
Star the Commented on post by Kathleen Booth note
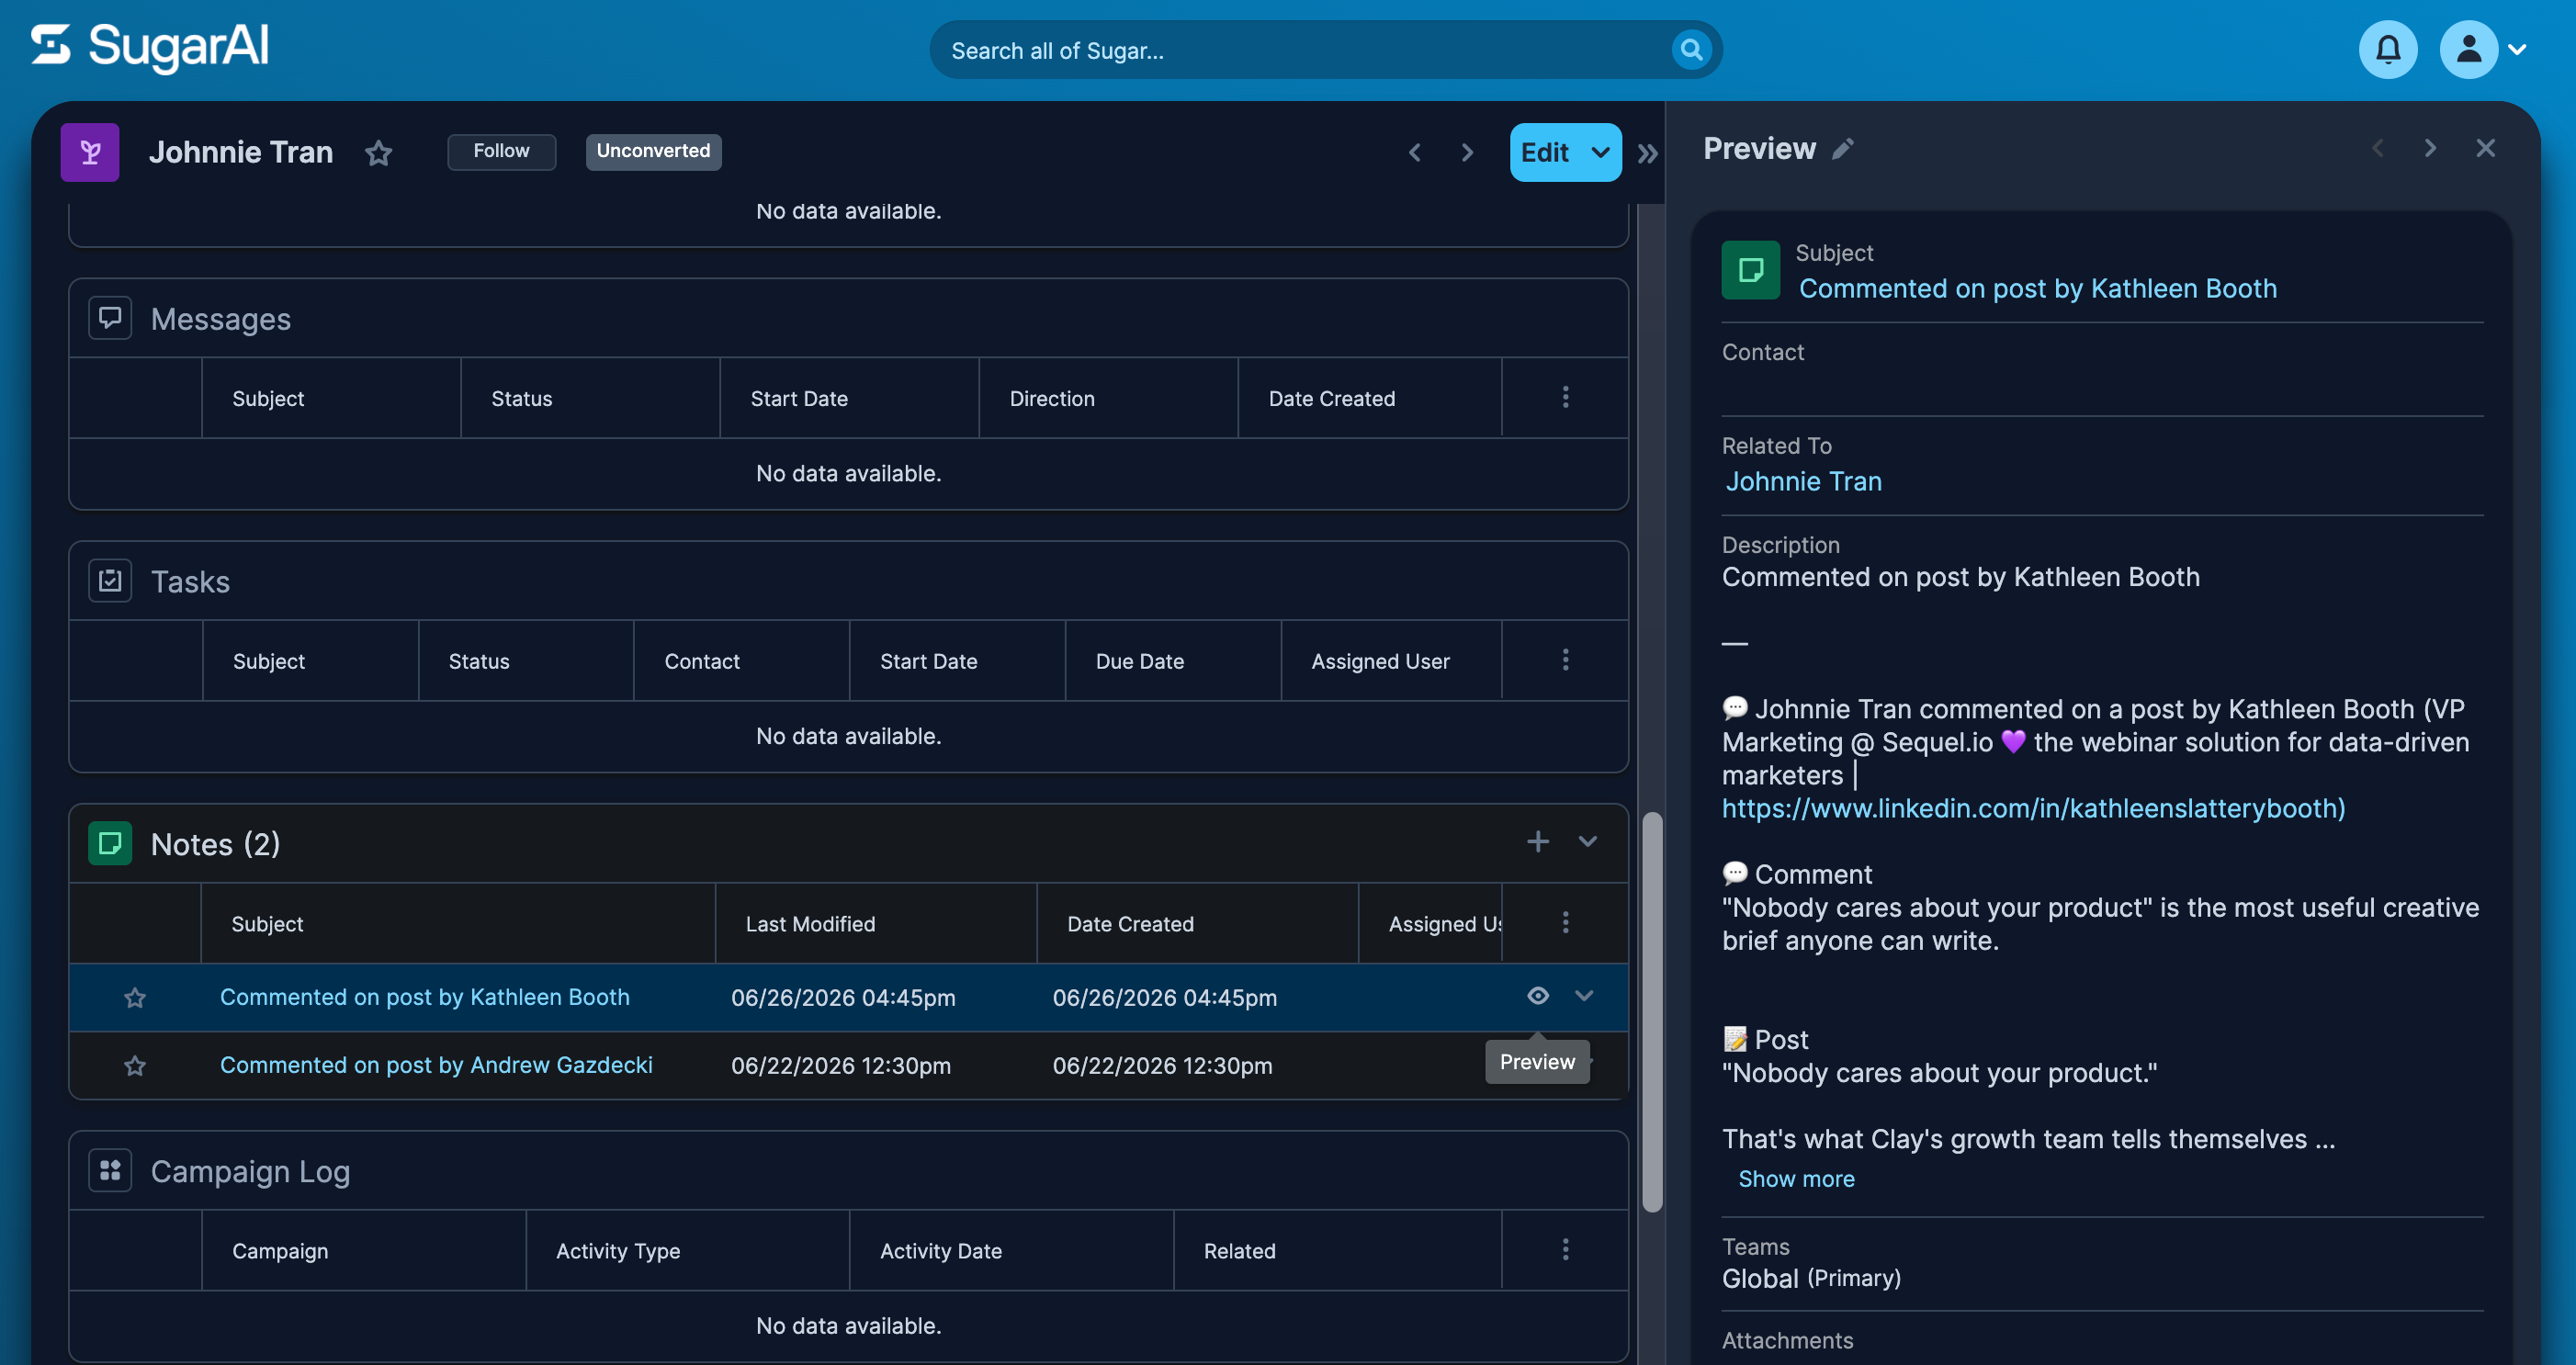pos(135,998)
